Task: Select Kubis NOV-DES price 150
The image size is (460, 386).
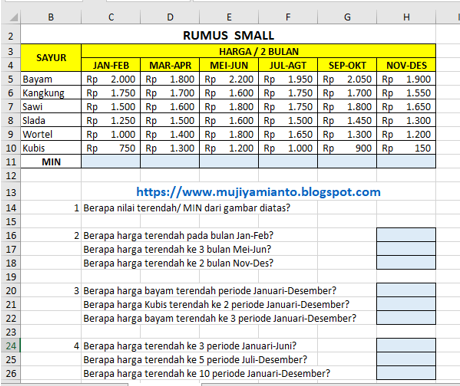Action: (406, 148)
